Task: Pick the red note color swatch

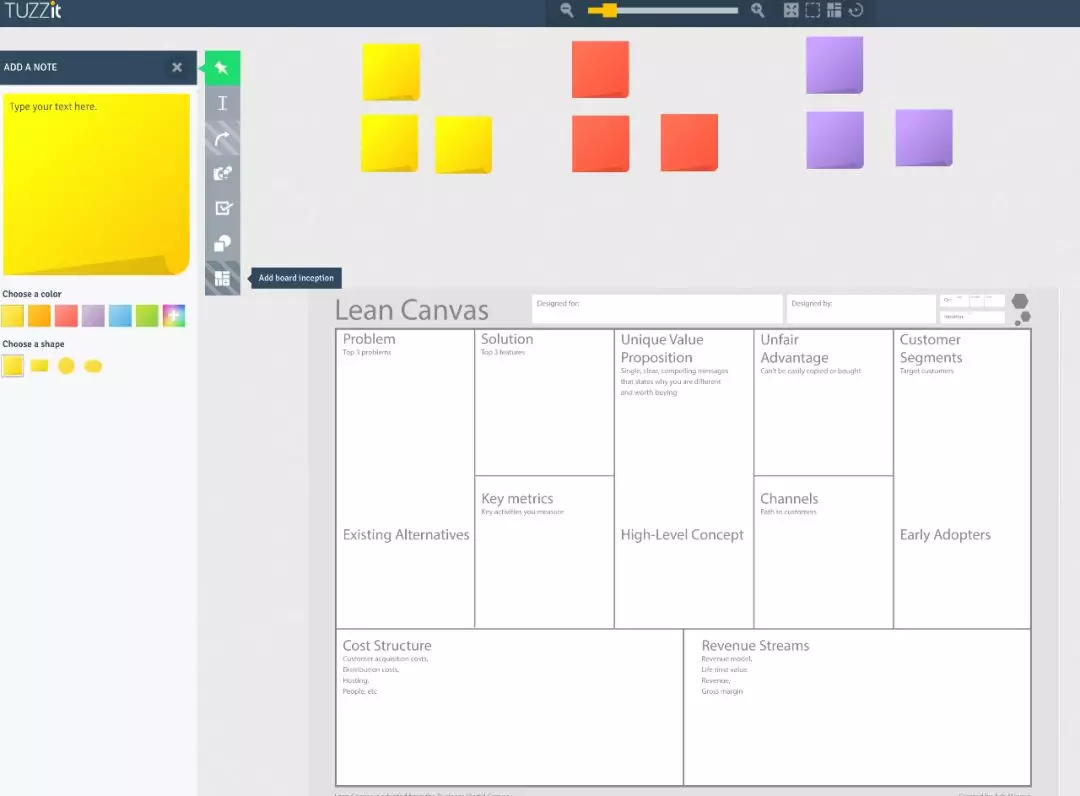Action: point(66,316)
